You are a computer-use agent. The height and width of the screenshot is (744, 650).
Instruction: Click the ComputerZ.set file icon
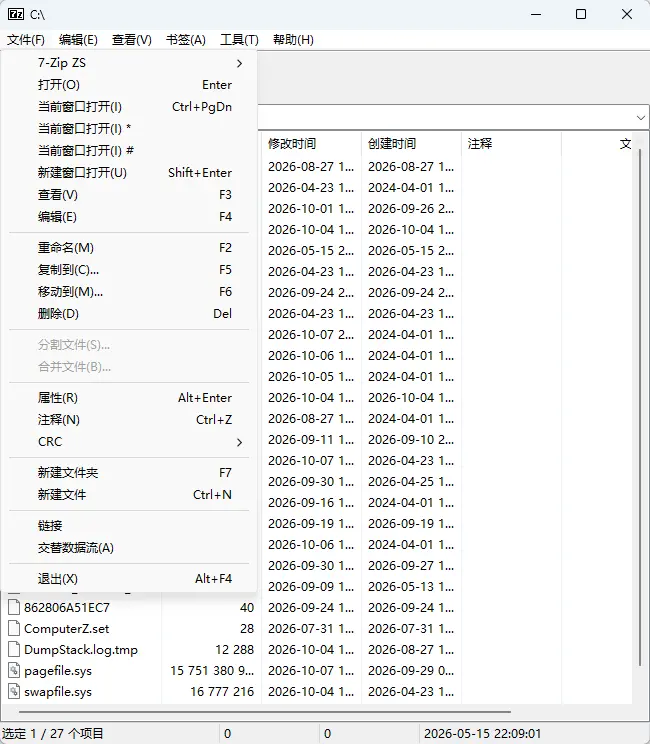(x=14, y=628)
